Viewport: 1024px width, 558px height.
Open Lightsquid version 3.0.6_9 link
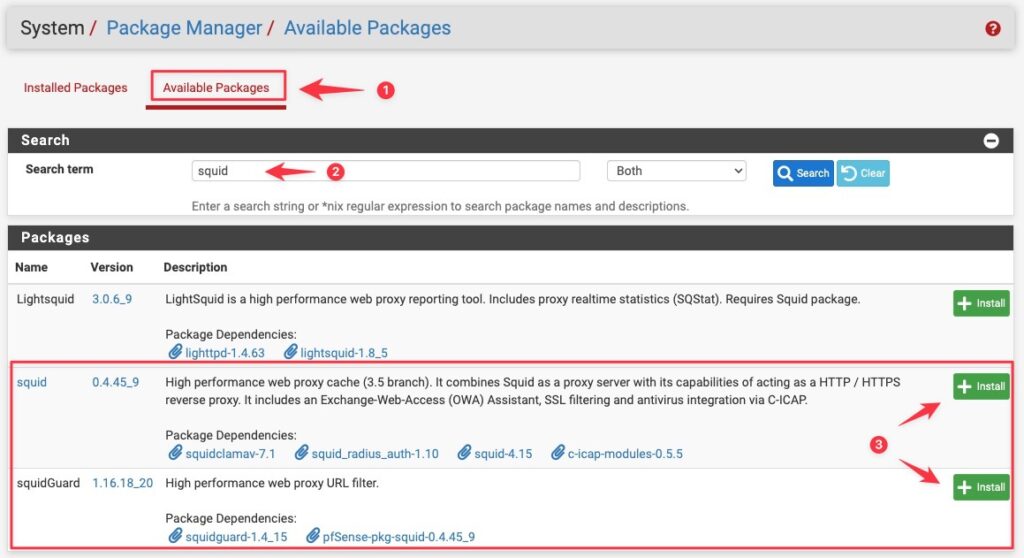pyautogui.click(x=112, y=299)
